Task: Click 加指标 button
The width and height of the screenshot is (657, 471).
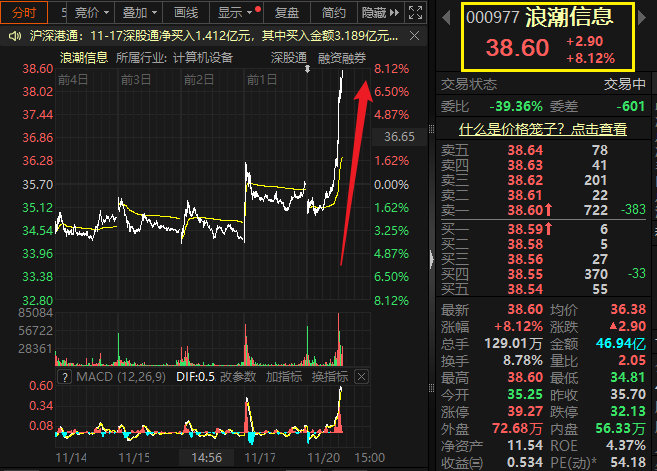Action: (x=284, y=377)
